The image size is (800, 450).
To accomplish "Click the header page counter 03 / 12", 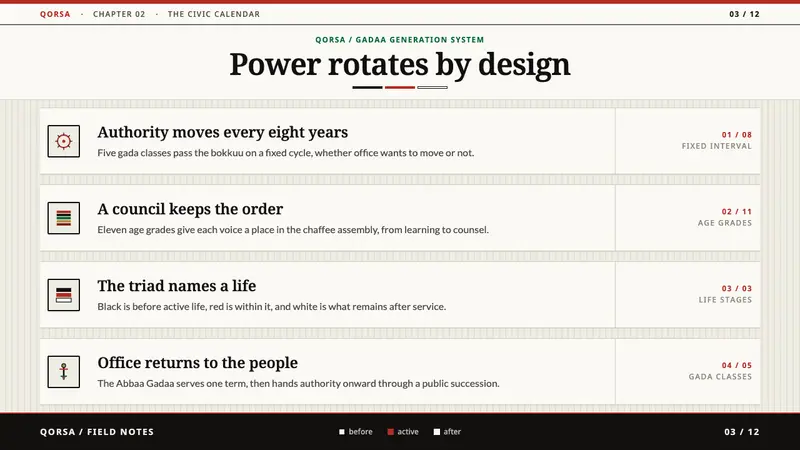I will pyautogui.click(x=744, y=14).
